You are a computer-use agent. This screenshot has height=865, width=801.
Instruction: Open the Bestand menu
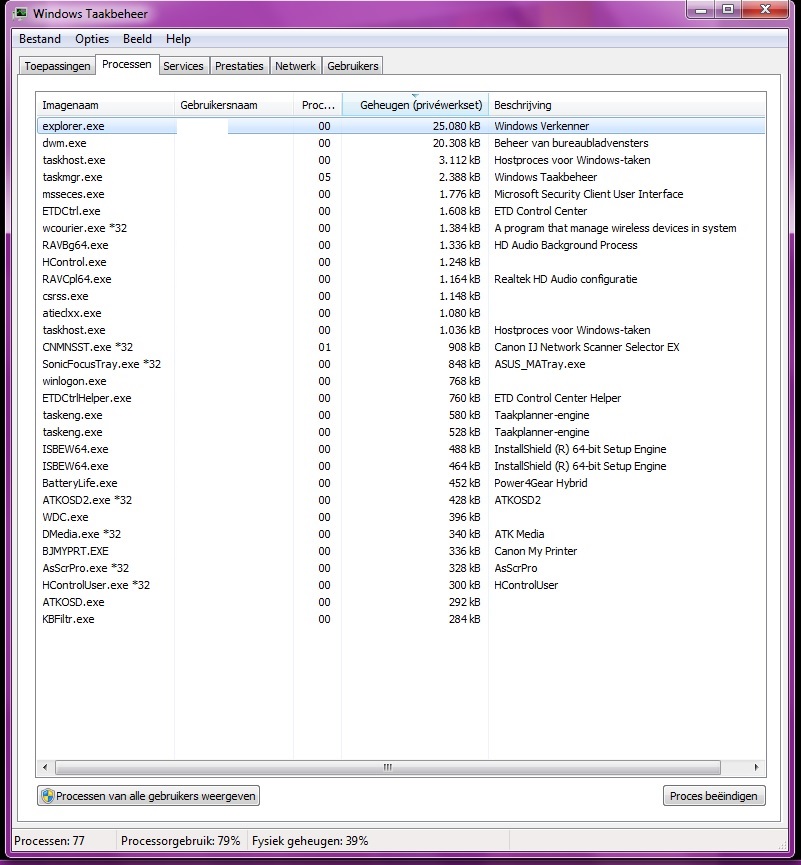click(40, 39)
